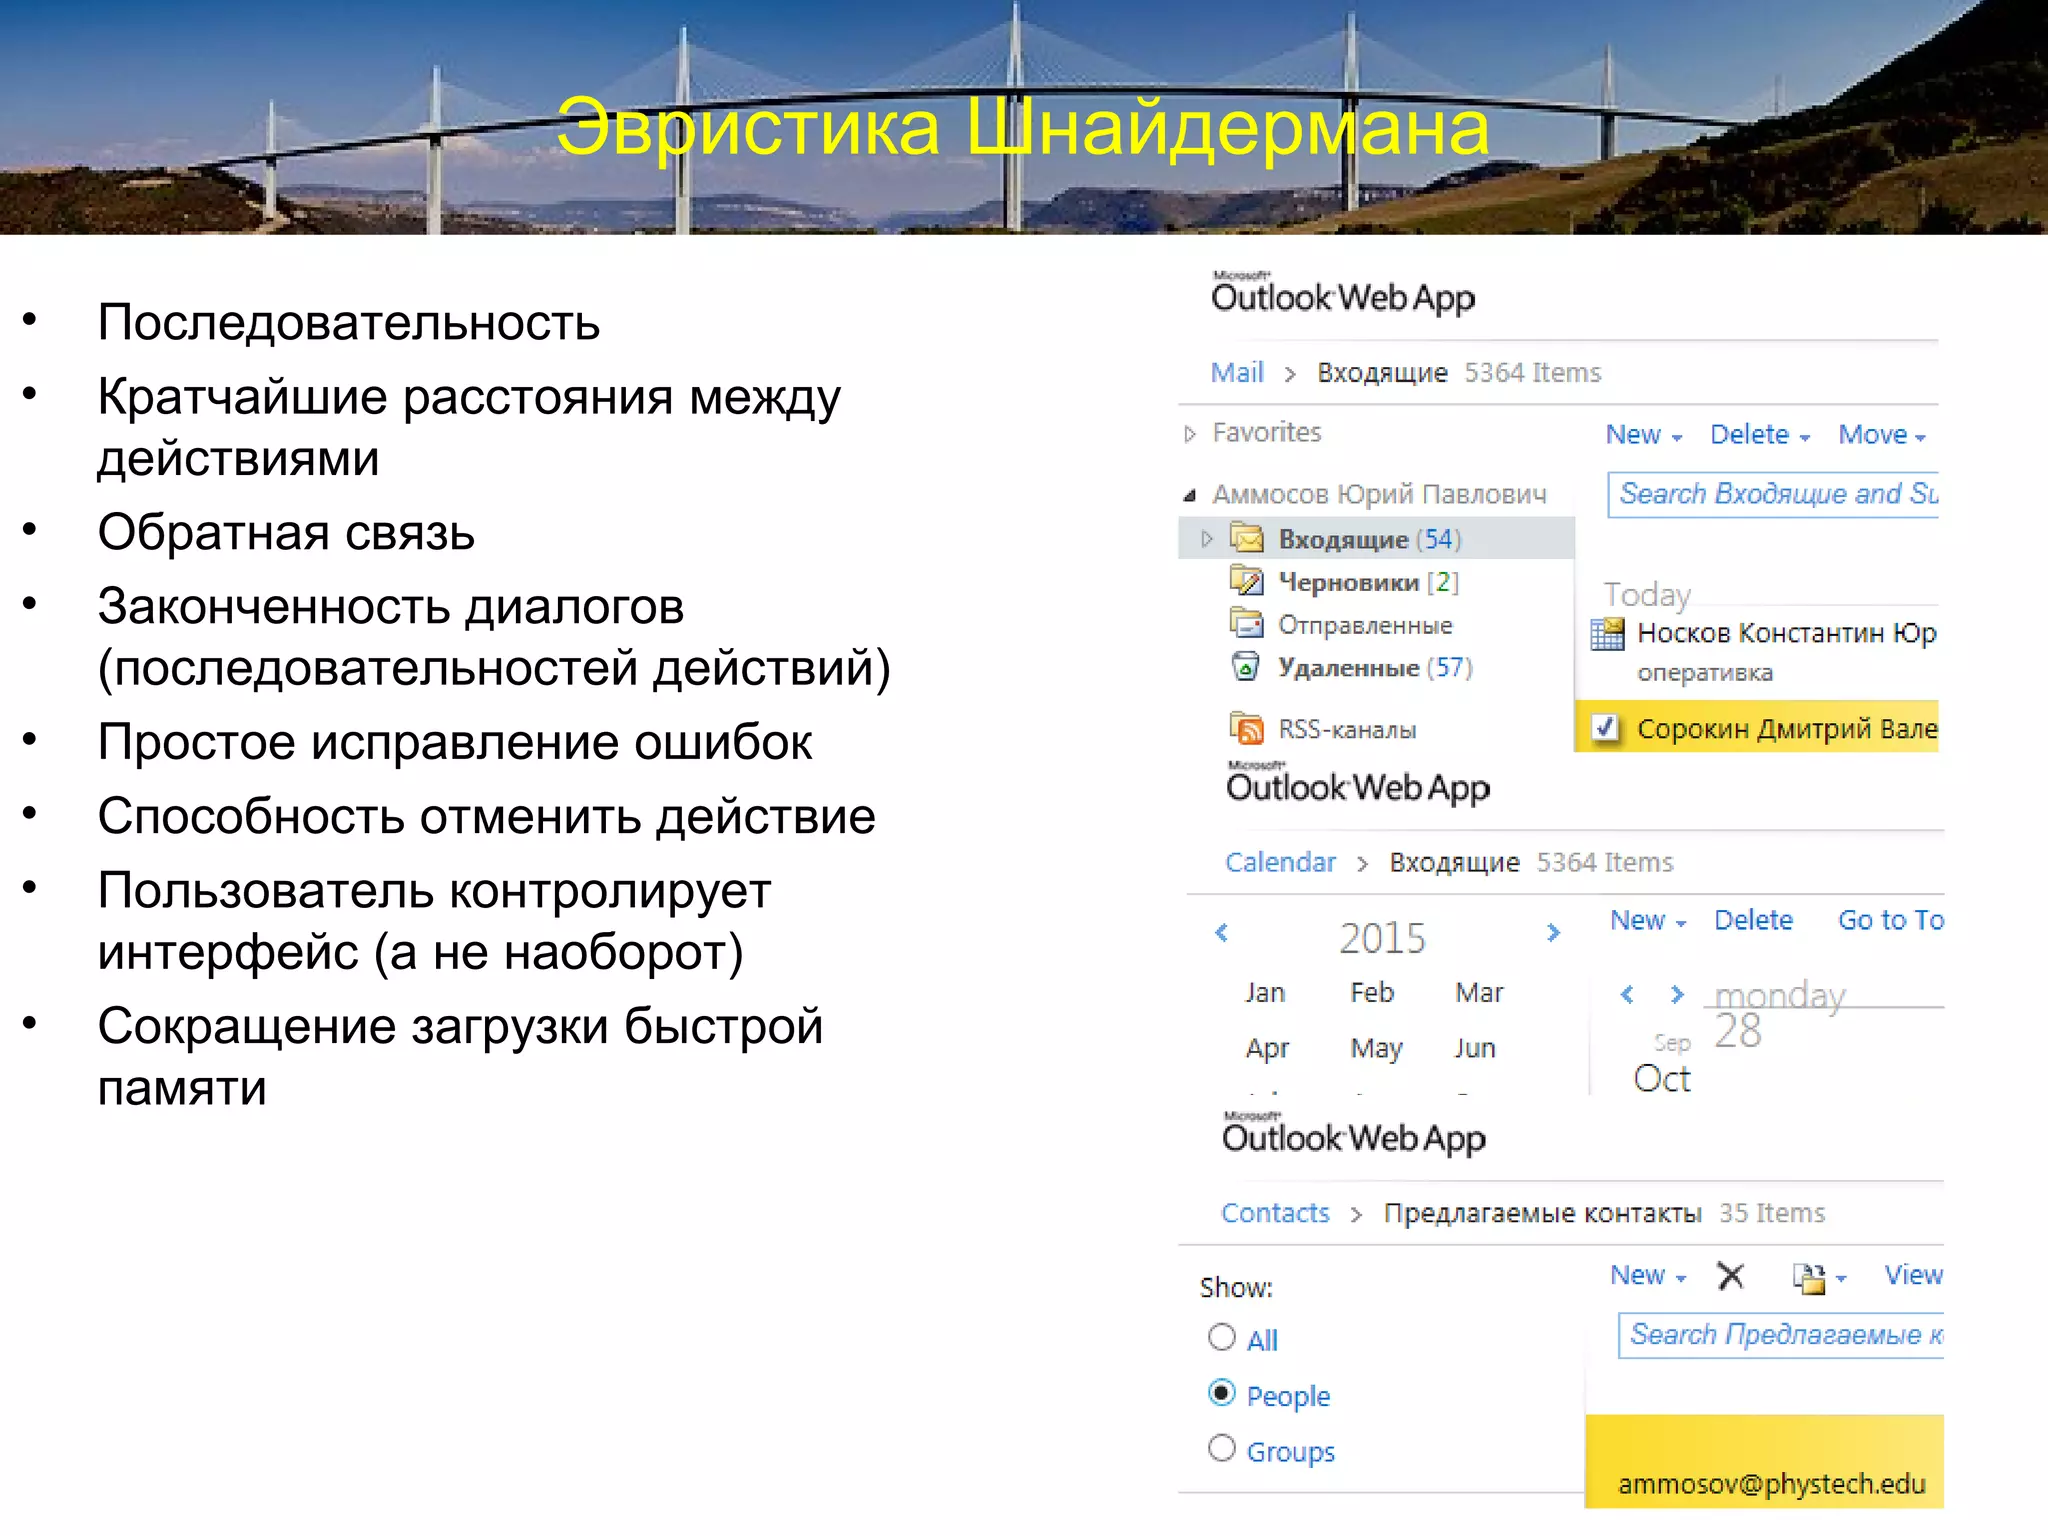Choose the Groups radio button
This screenshot has height=1536, width=2048.
pyautogui.click(x=1222, y=1449)
